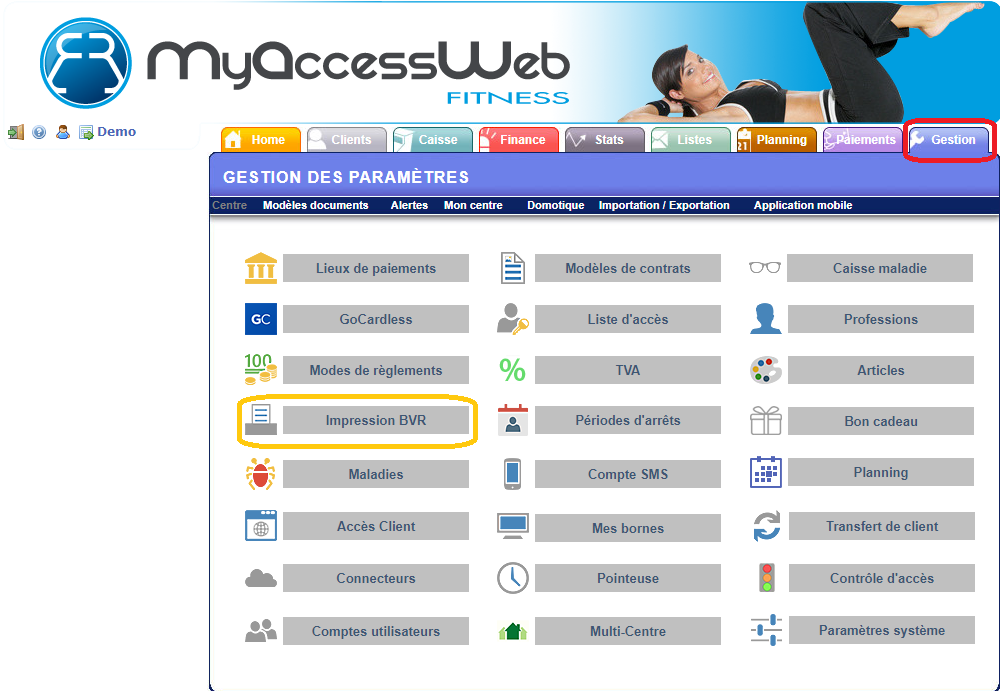The width and height of the screenshot is (1000, 691).
Task: Open Importation / Exportation submenu
Action: (664, 205)
